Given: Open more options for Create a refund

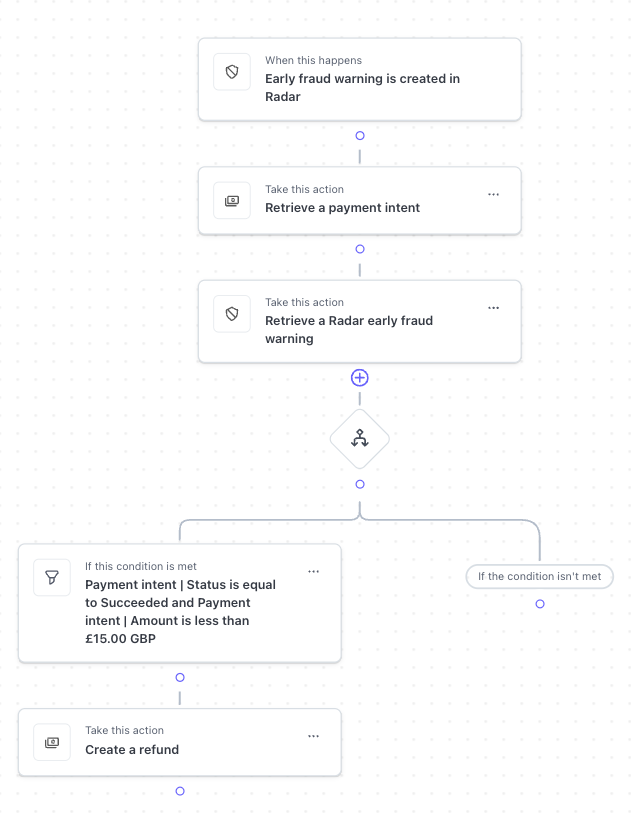Looking at the screenshot, I should point(313,736).
